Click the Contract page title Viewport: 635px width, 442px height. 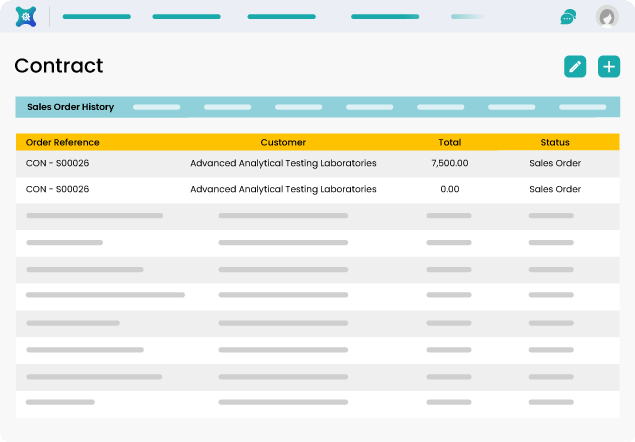pos(59,66)
